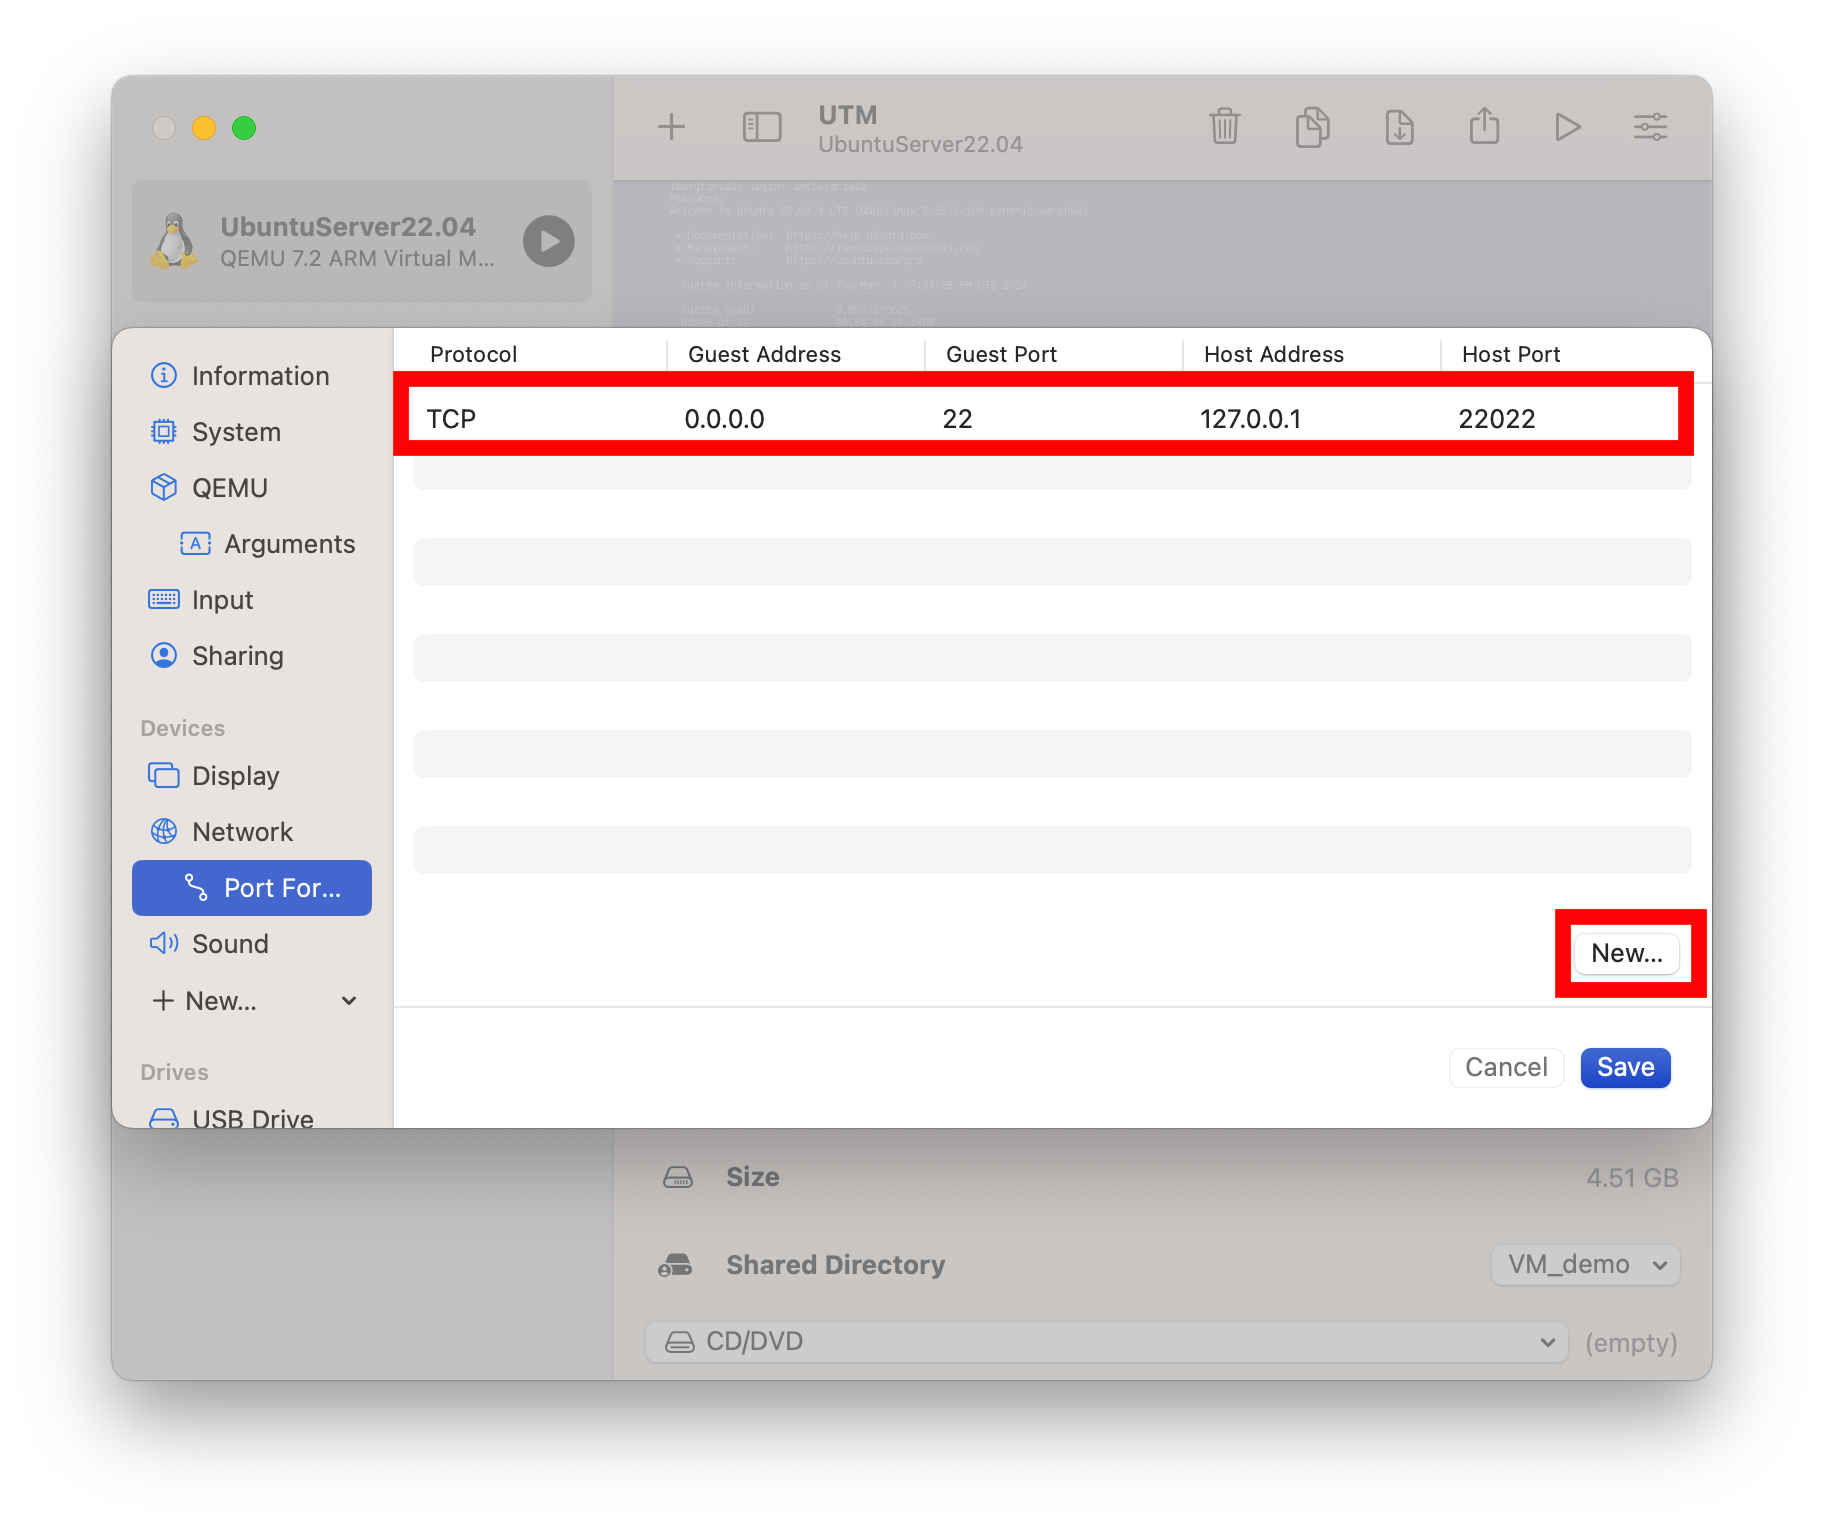1824x1528 pixels.
Task: Click the plus icon to add a VM
Action: [671, 127]
